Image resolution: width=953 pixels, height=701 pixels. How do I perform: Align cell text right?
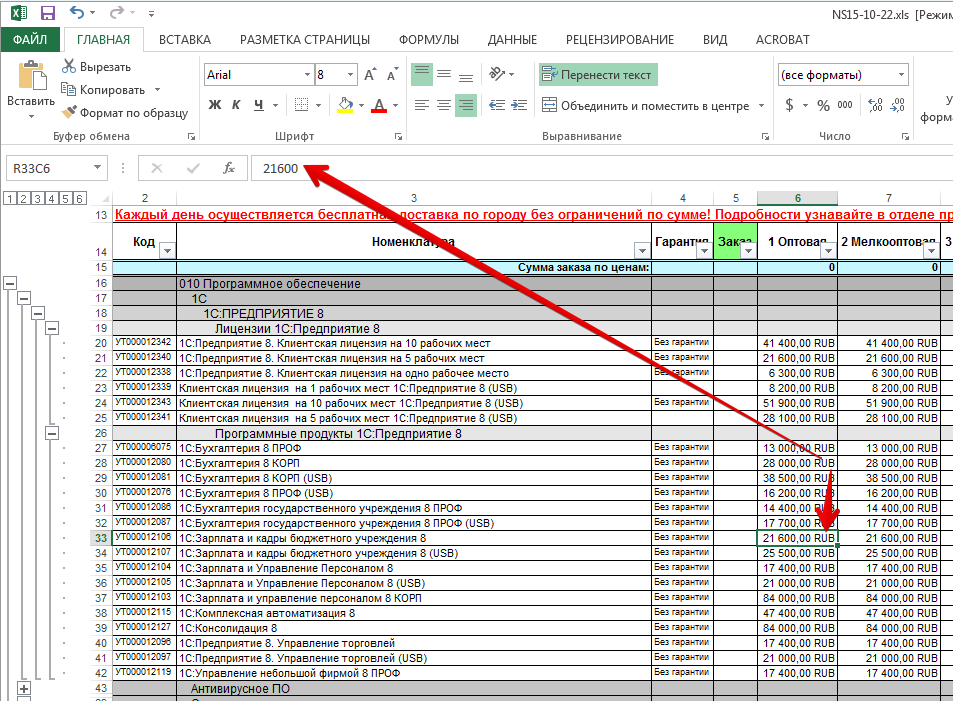pos(466,105)
